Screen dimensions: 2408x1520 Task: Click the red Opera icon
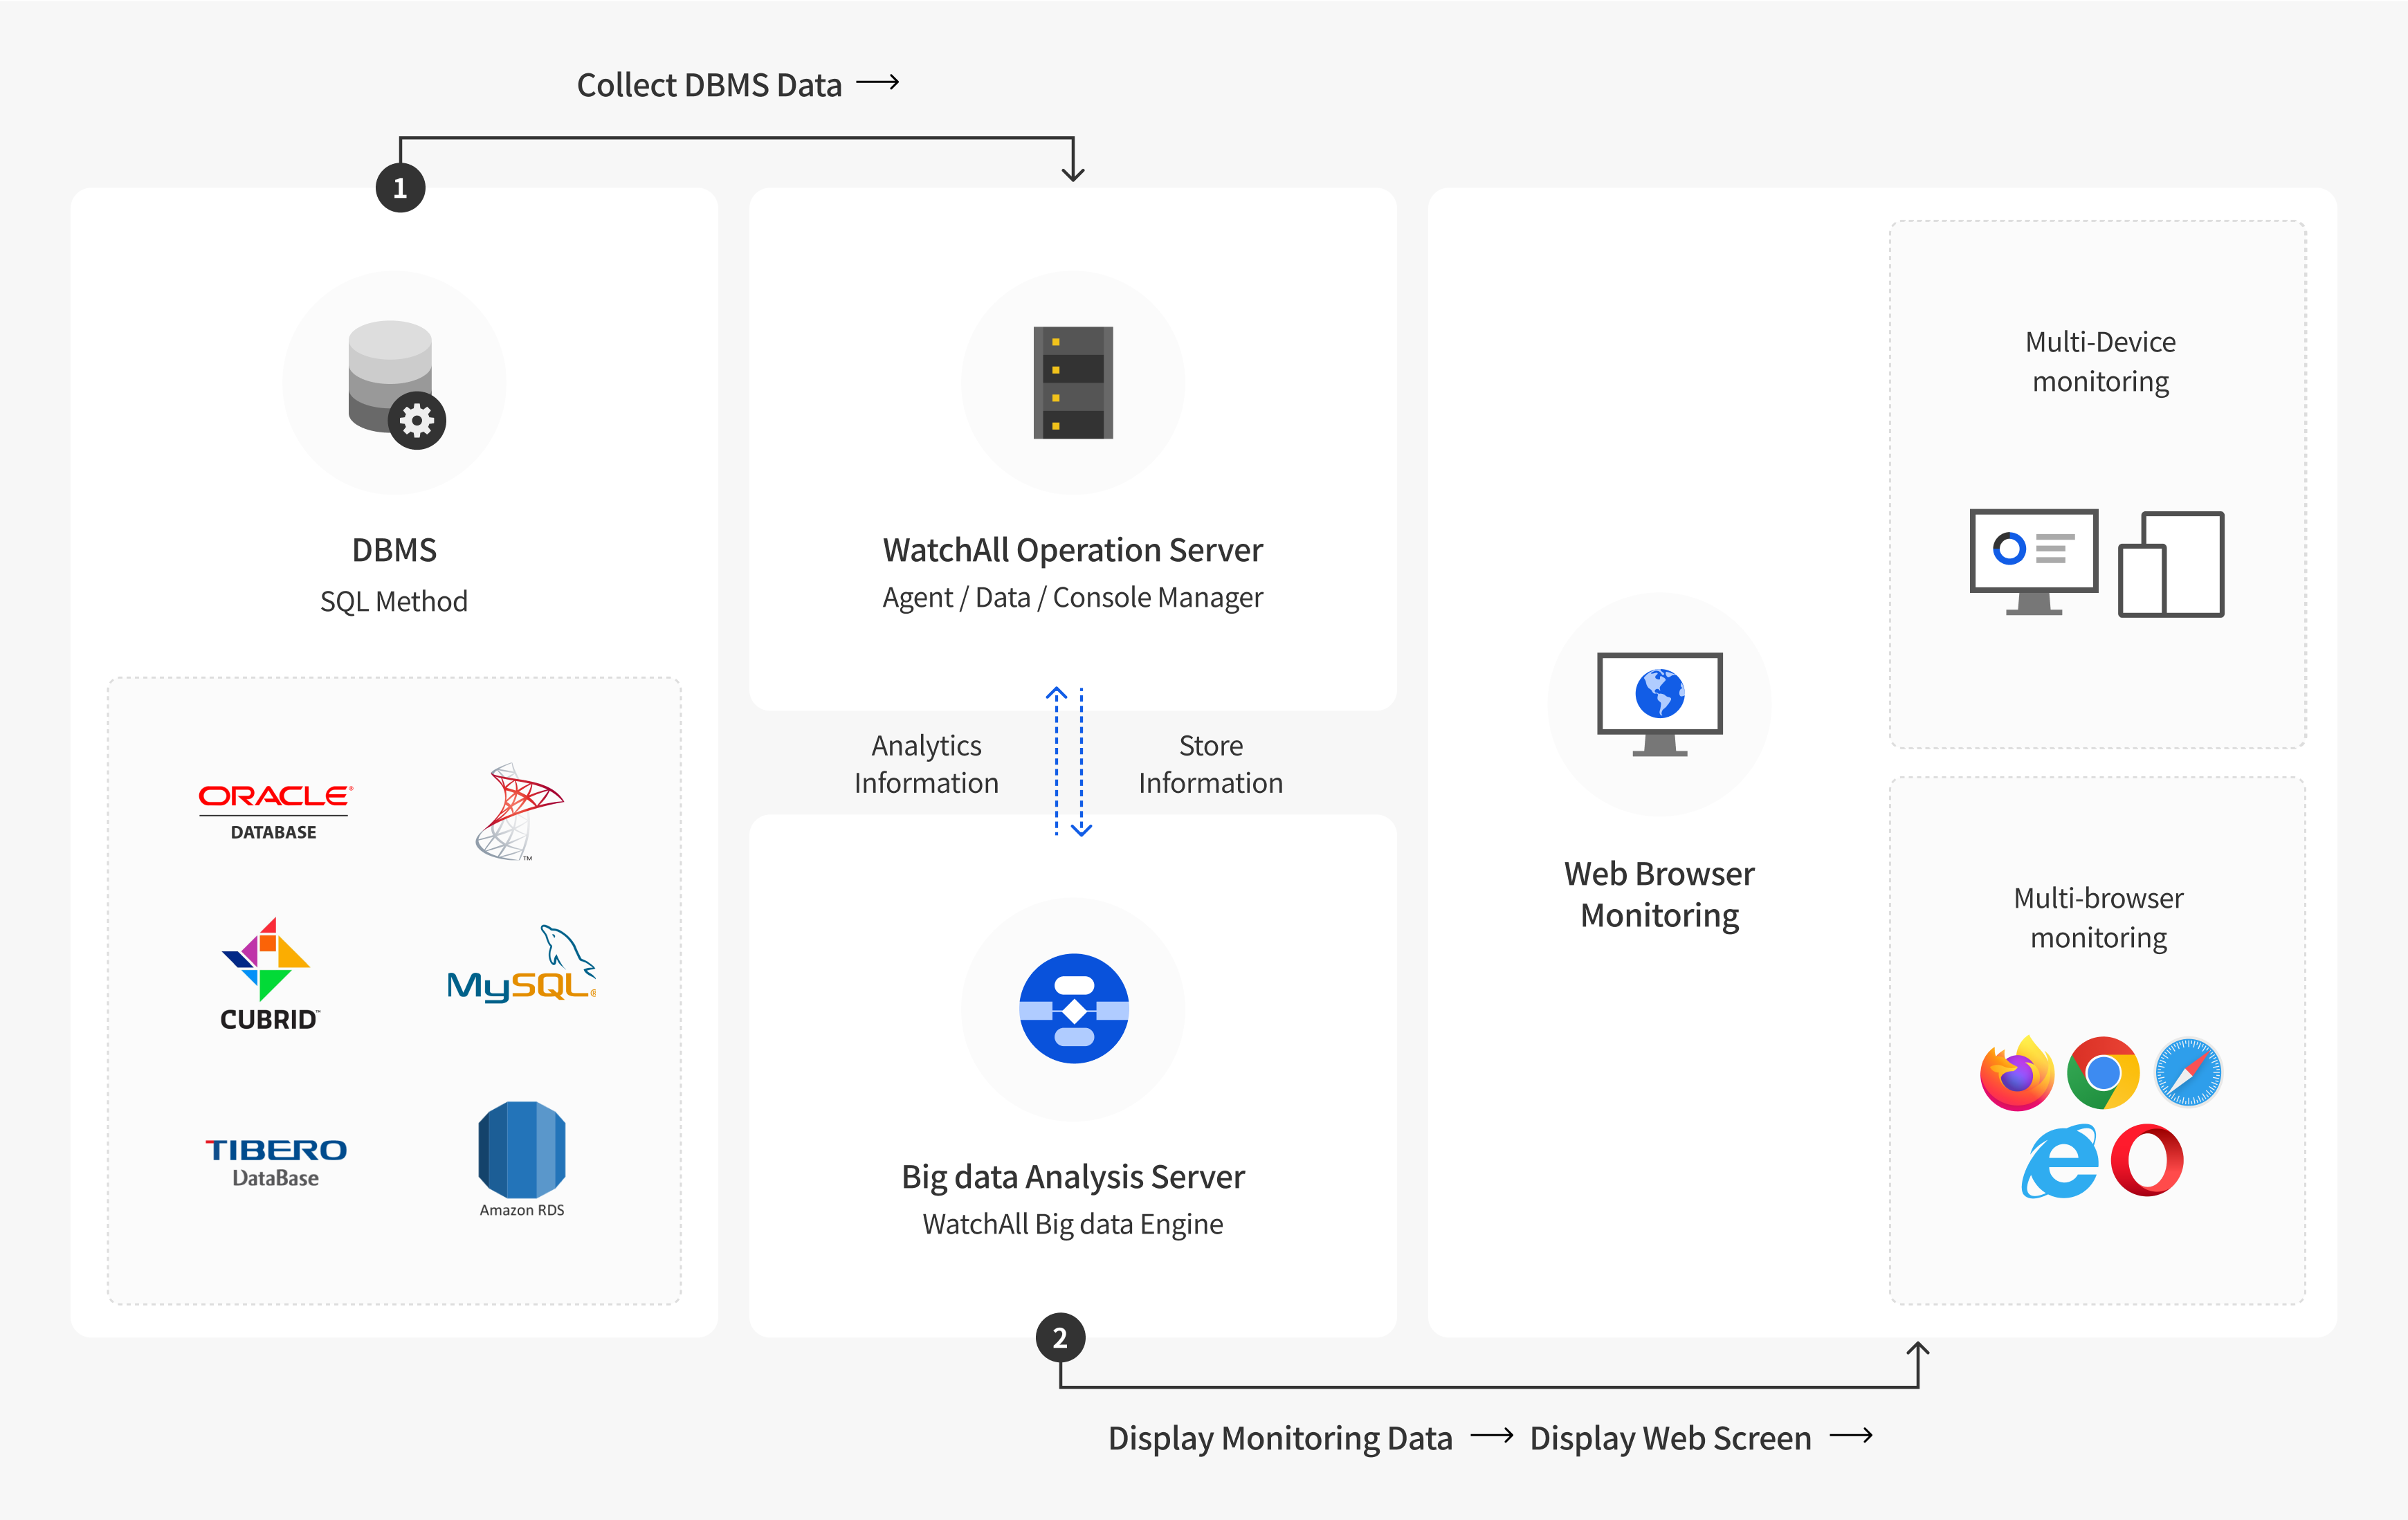2146,1160
